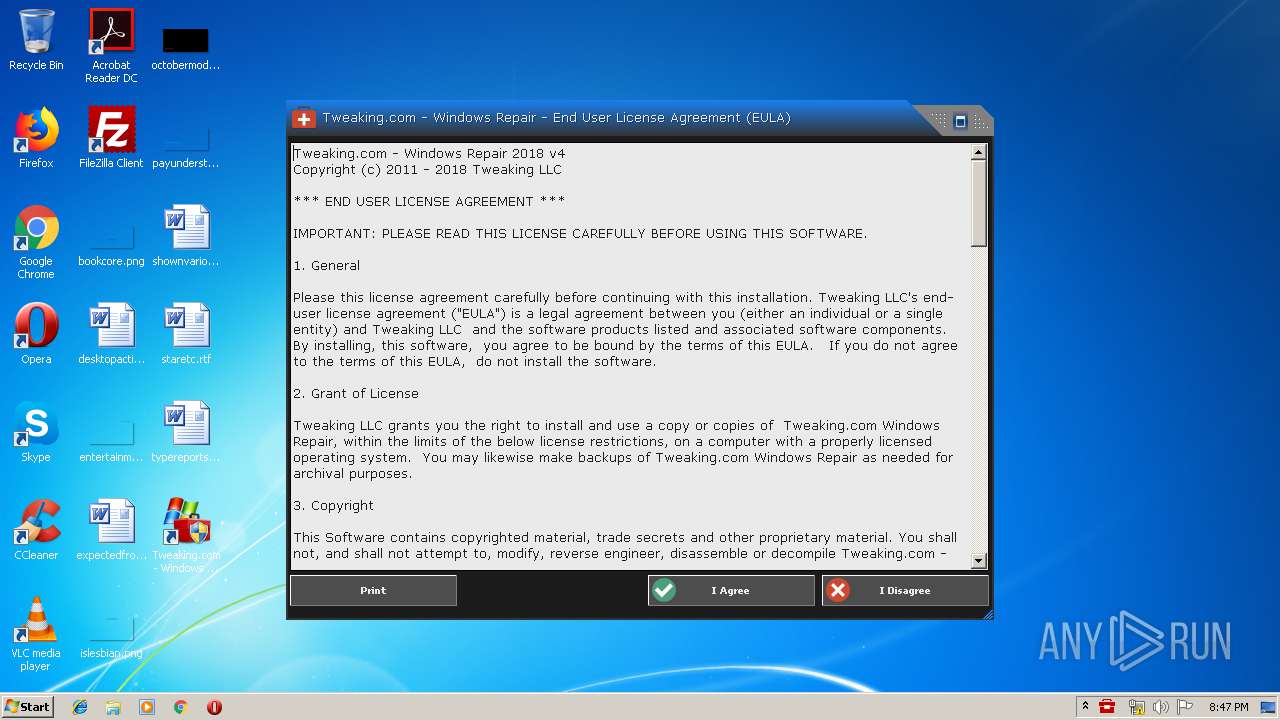
Task: Open Action Center flag icon
Action: pyautogui.click(x=1186, y=707)
